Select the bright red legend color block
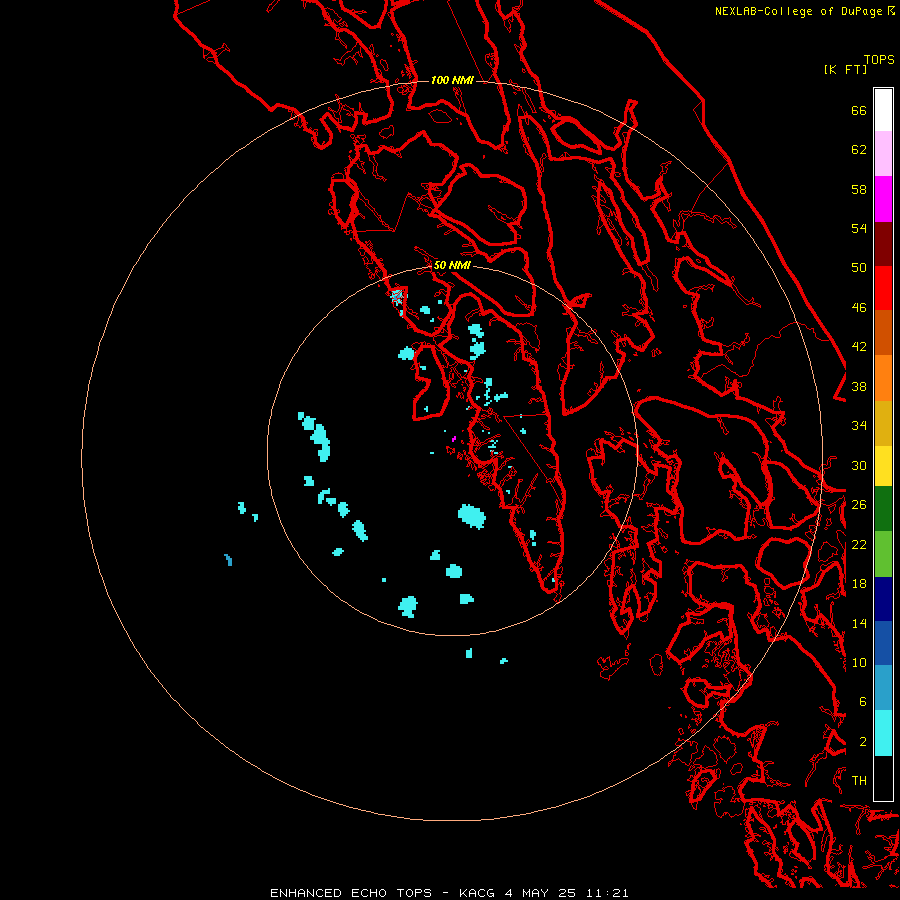 [x=883, y=288]
